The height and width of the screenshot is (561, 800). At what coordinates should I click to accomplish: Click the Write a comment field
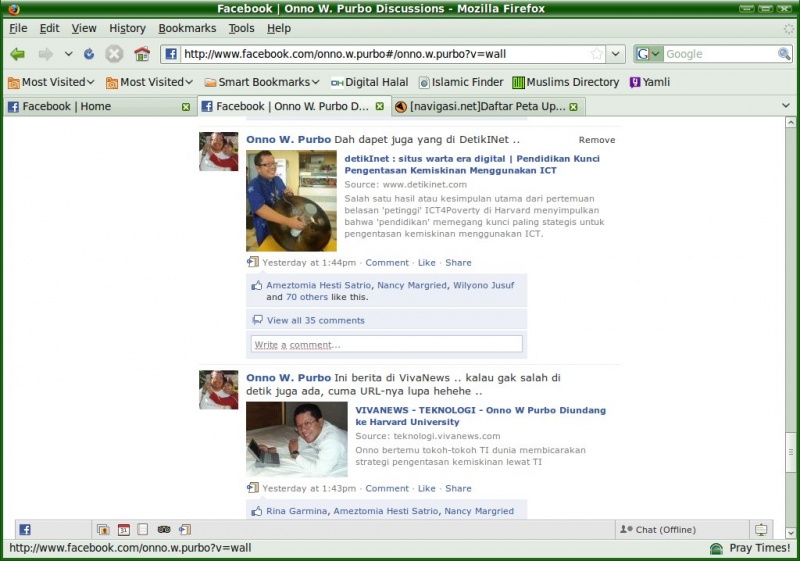tap(386, 344)
